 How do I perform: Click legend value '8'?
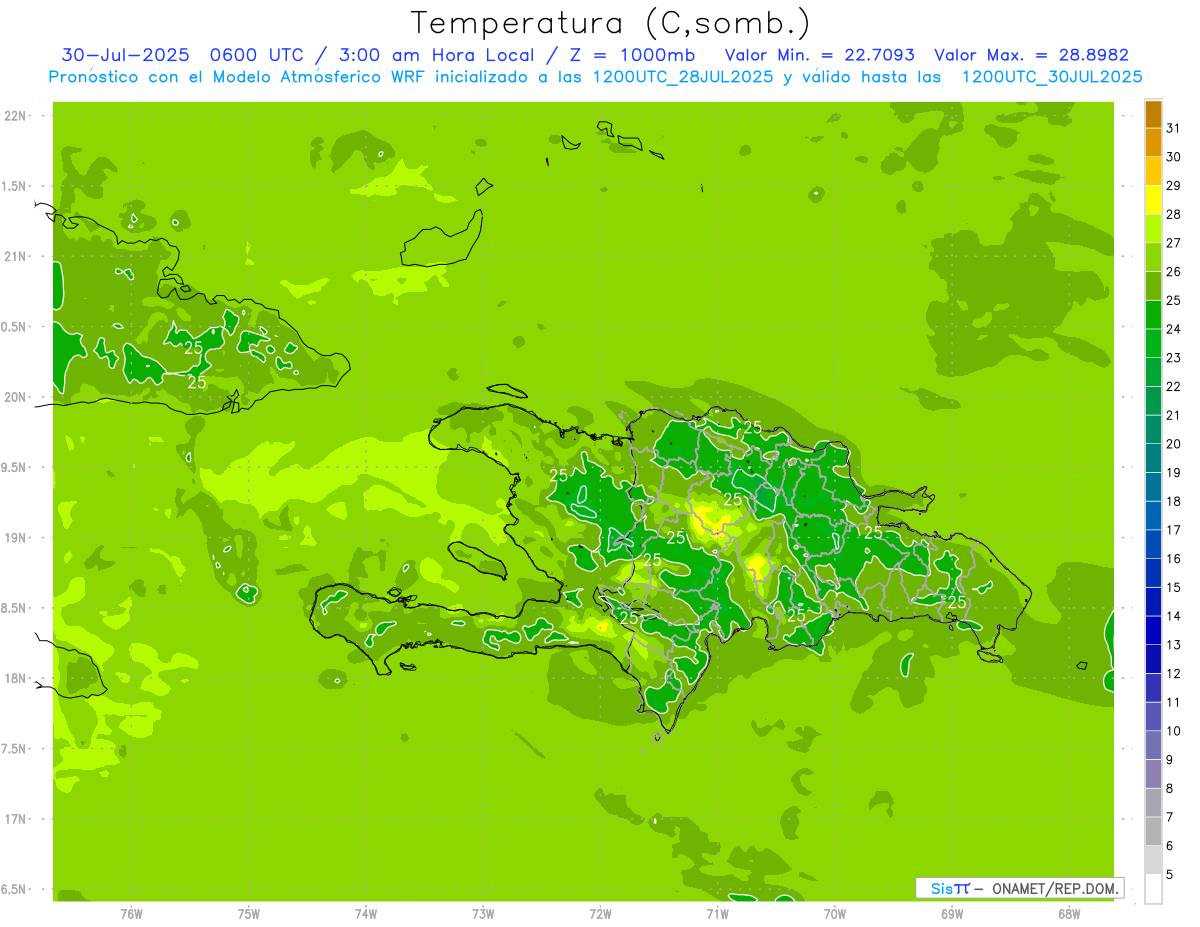point(1169,788)
